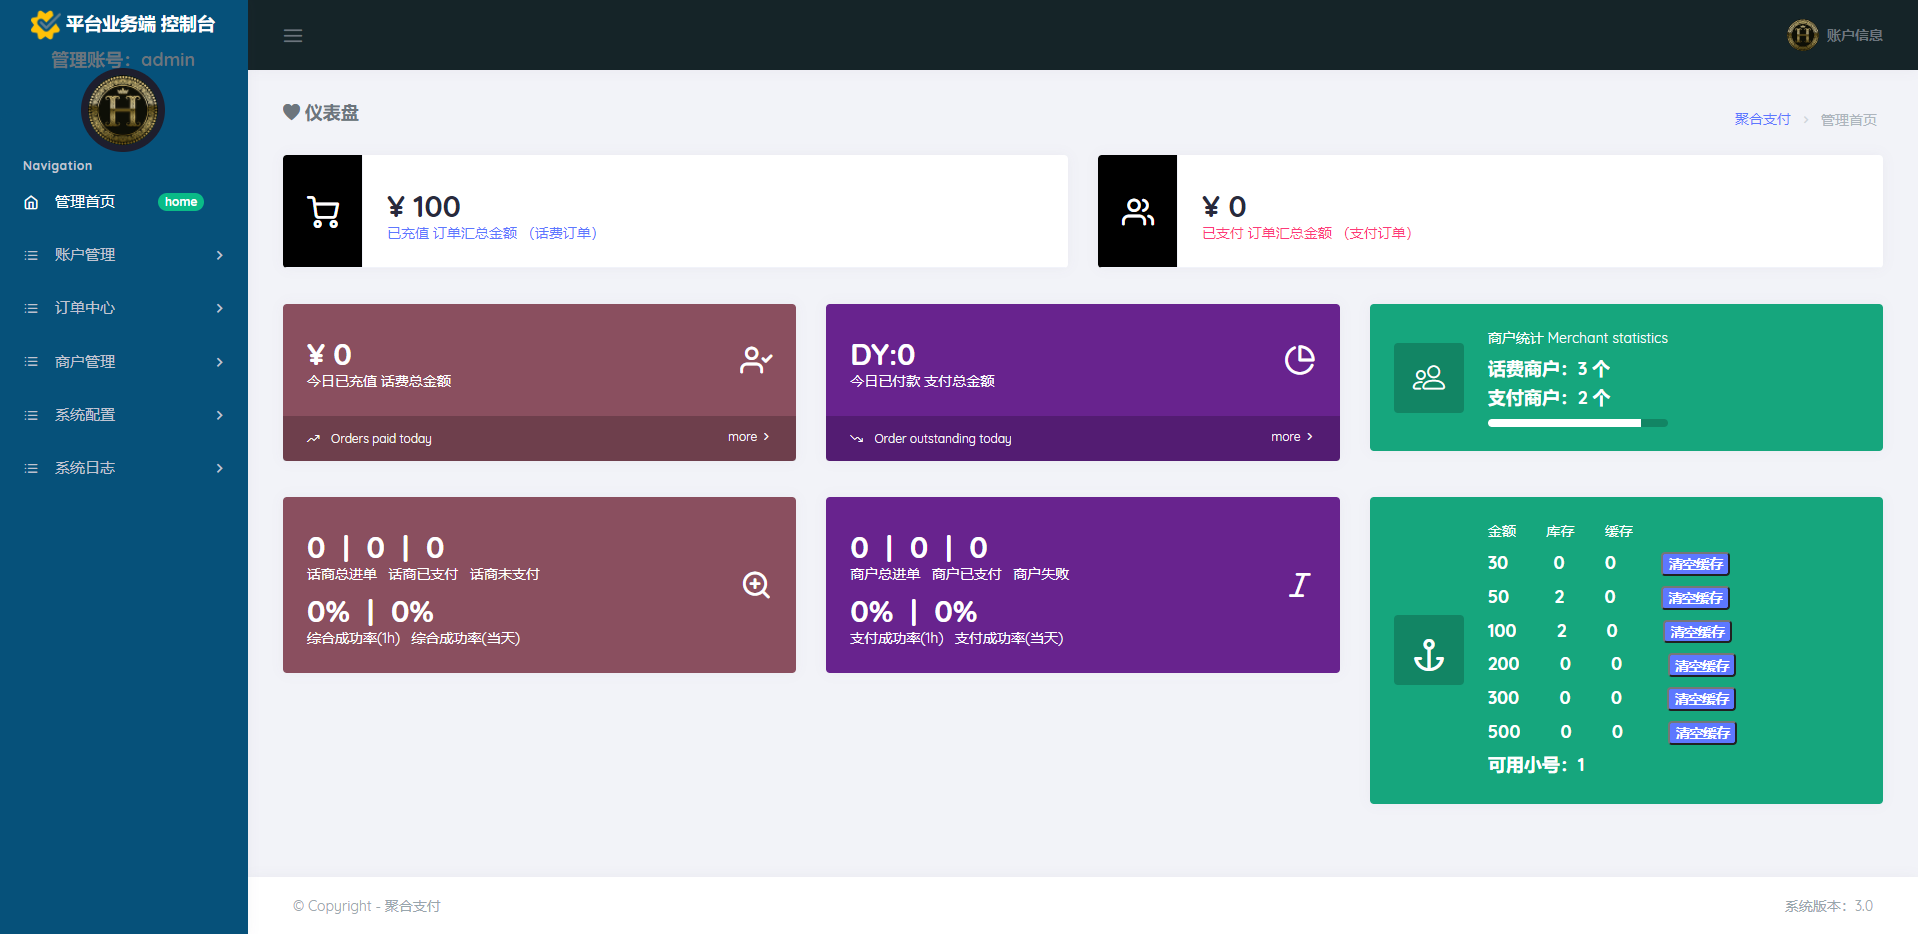Expand the 订单中心 sidebar menu
Screen dimensions: 1918x934
point(123,308)
